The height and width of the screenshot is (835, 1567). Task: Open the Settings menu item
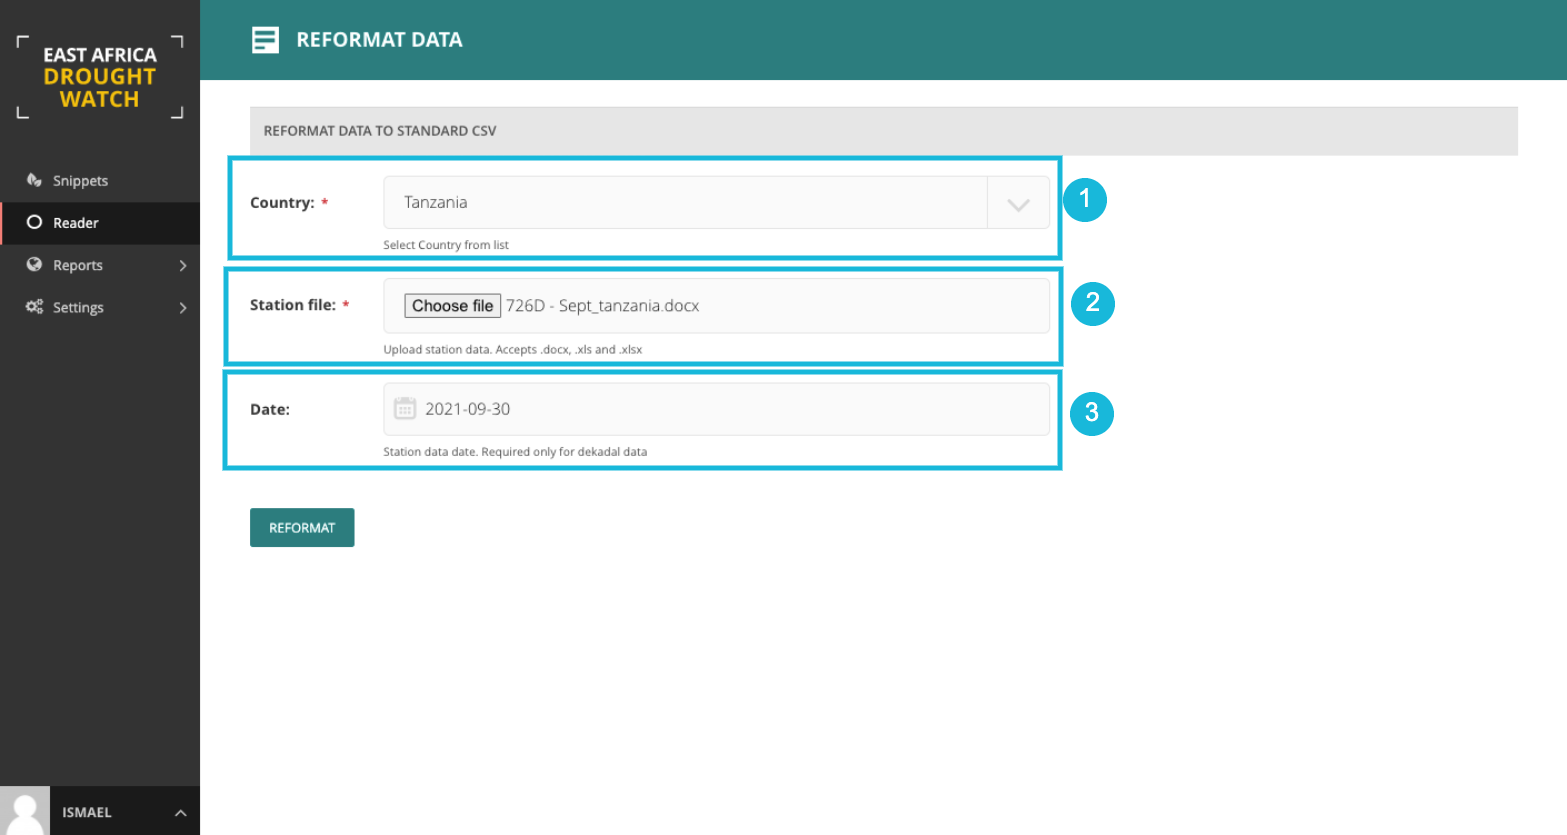[100, 307]
